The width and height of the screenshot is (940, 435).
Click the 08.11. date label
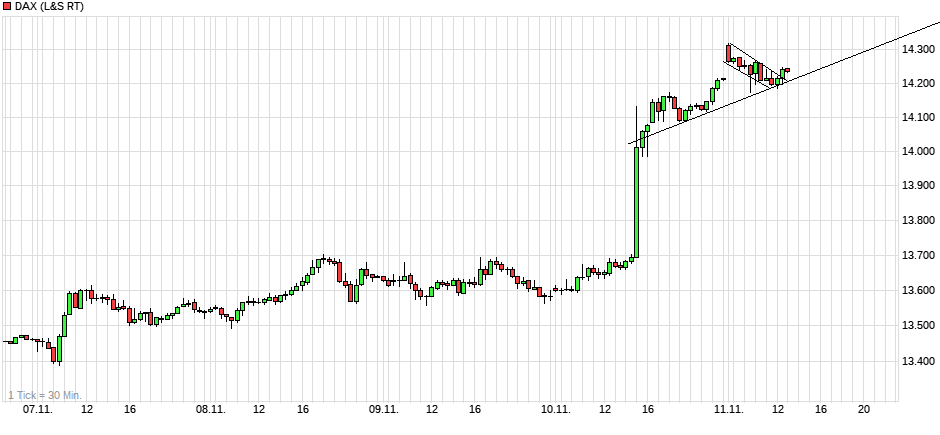pos(210,410)
